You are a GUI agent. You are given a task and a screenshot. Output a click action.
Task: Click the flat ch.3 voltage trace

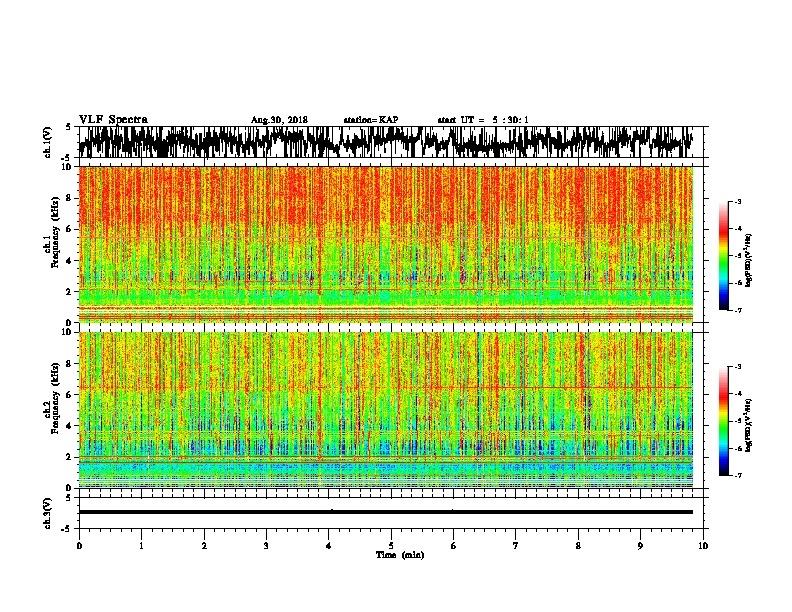386,512
